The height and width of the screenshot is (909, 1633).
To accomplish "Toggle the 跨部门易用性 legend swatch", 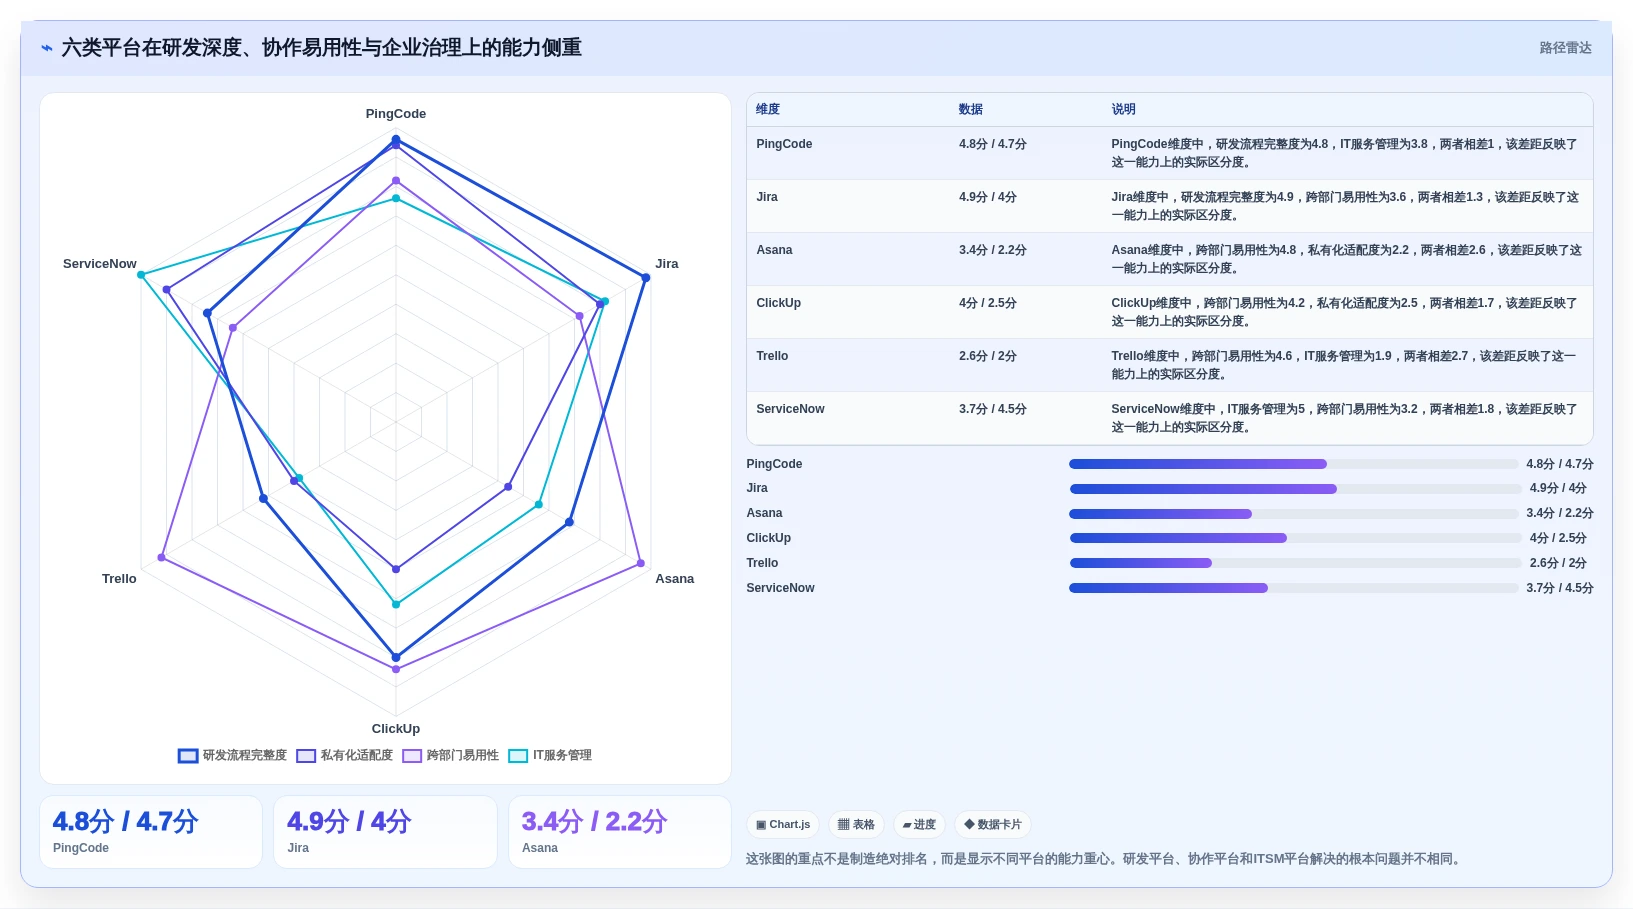I will tap(412, 756).
